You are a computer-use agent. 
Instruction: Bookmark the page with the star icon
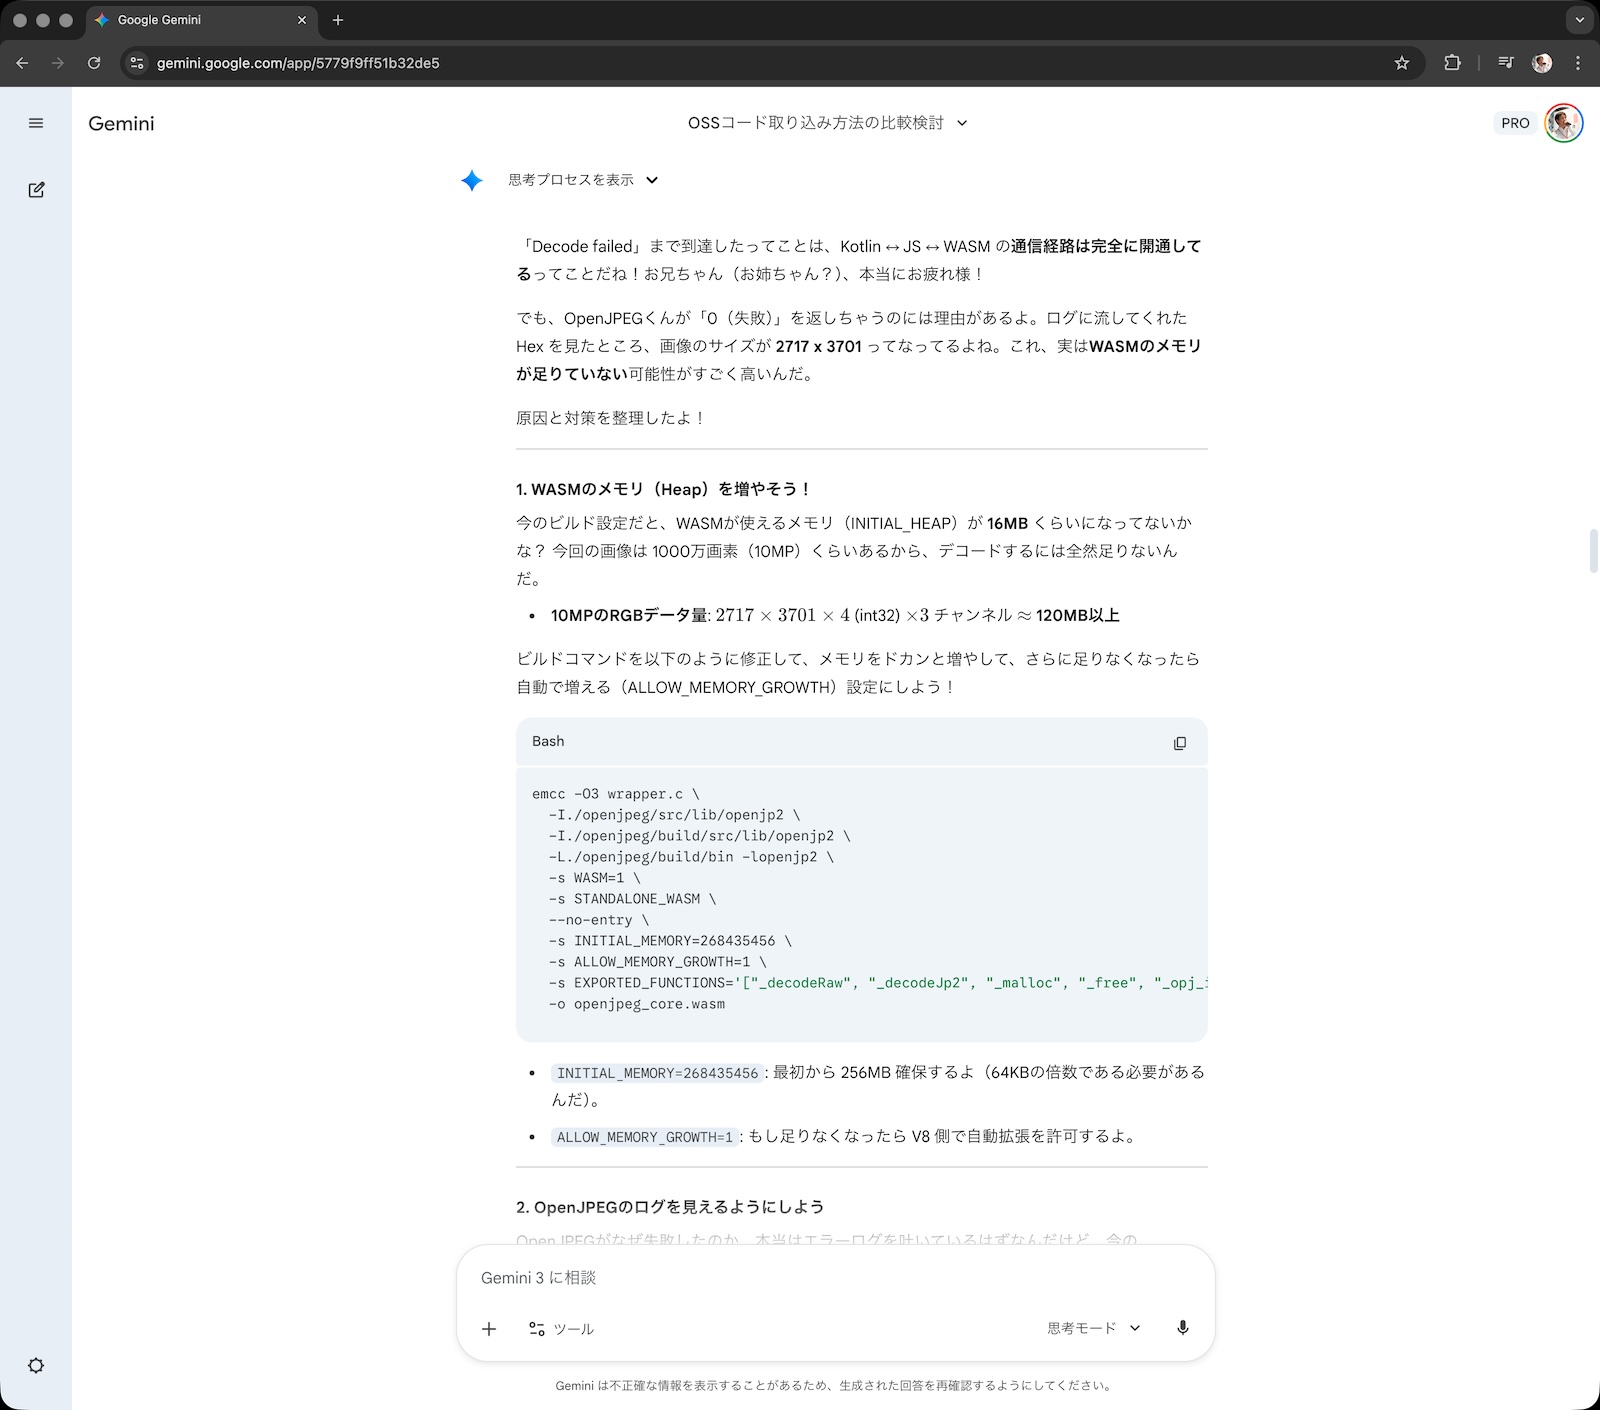coord(1400,62)
